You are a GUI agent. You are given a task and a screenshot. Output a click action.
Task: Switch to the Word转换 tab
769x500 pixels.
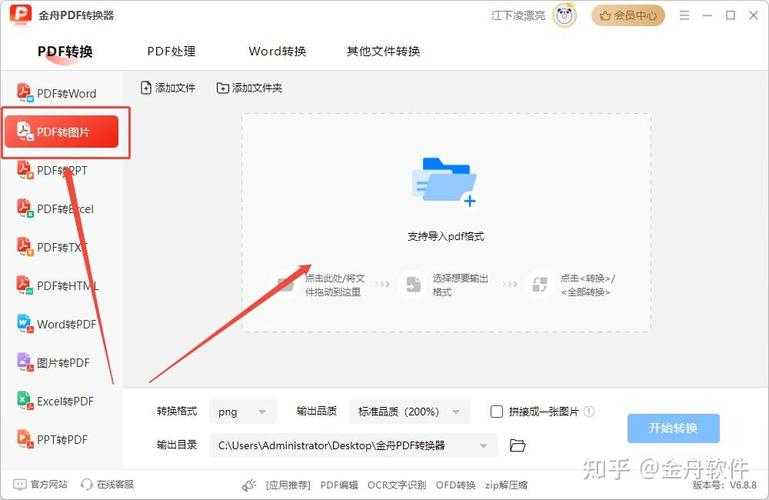(277, 51)
